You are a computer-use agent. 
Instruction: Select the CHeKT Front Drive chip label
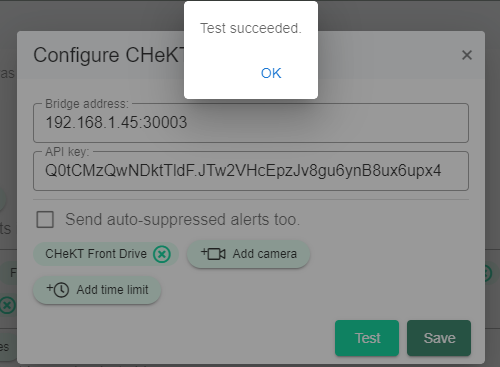tap(96, 254)
